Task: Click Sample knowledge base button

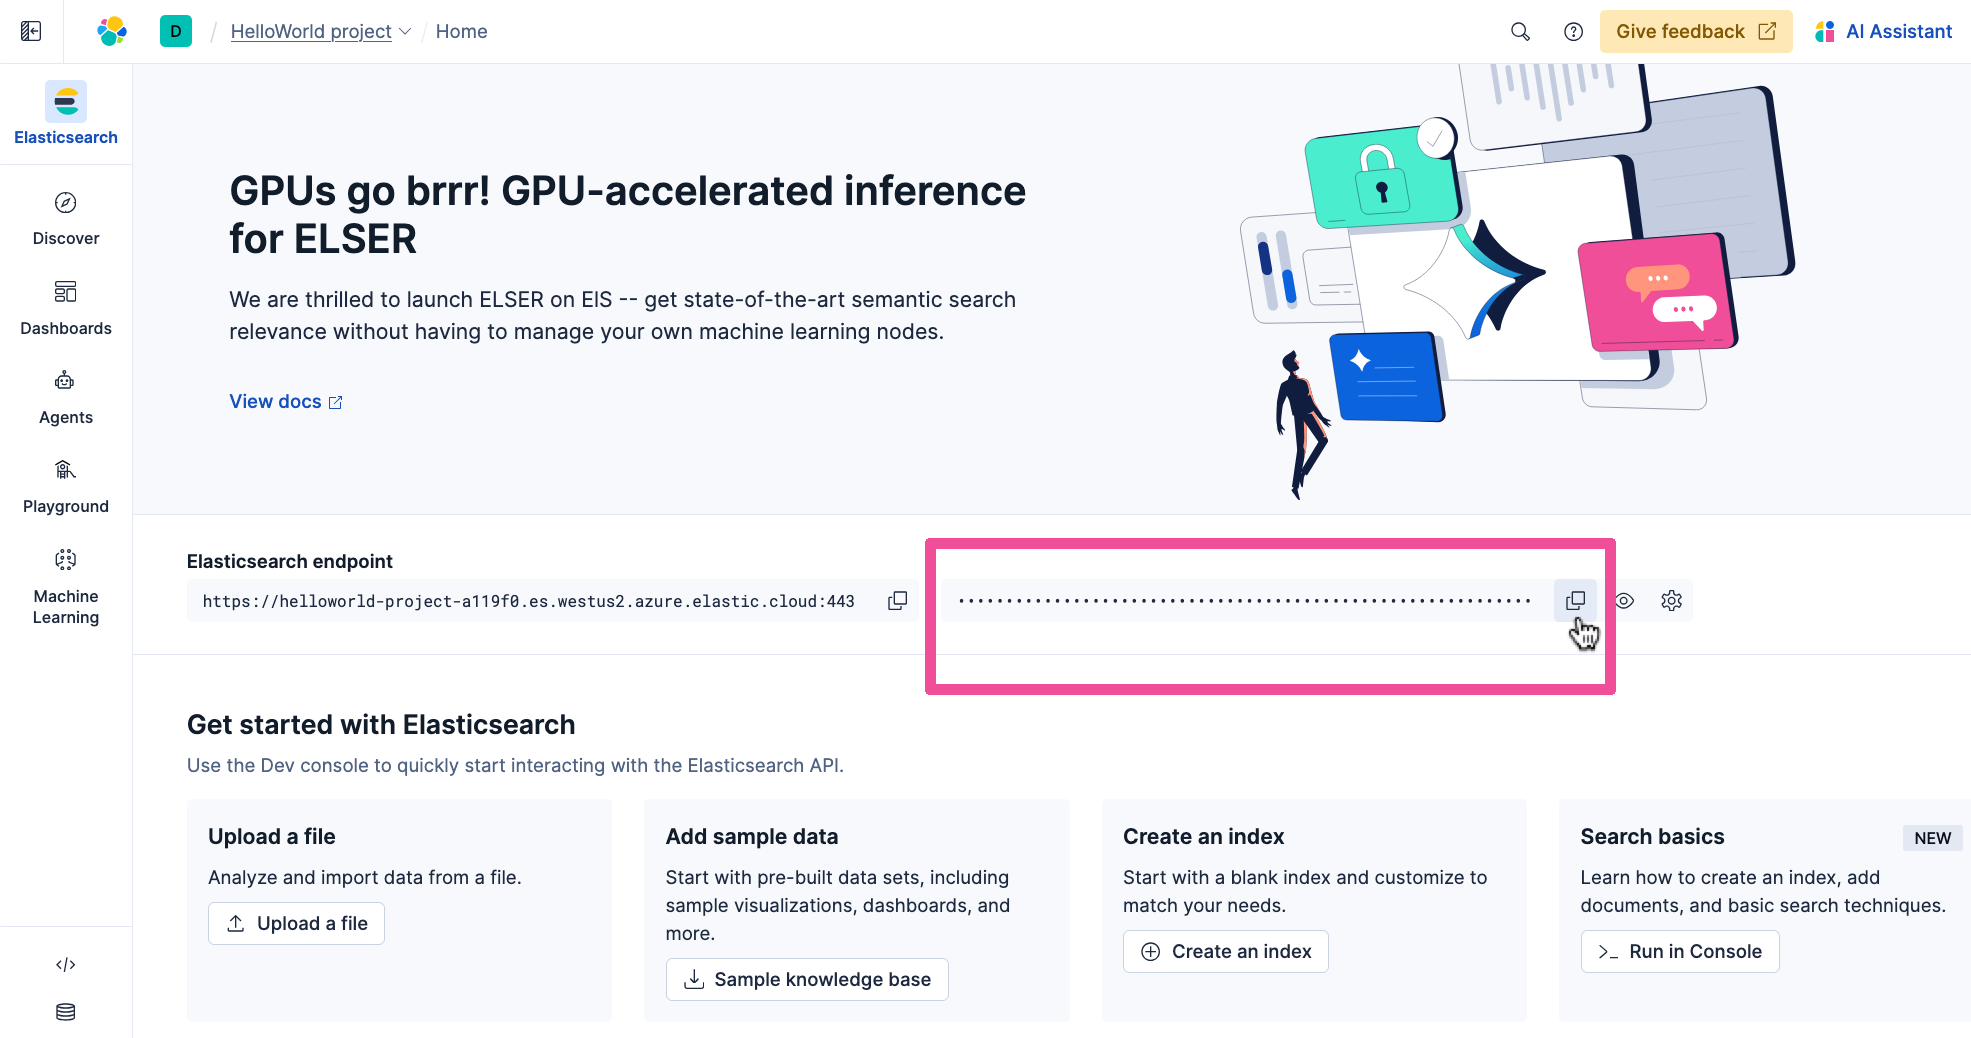Action: [807, 979]
